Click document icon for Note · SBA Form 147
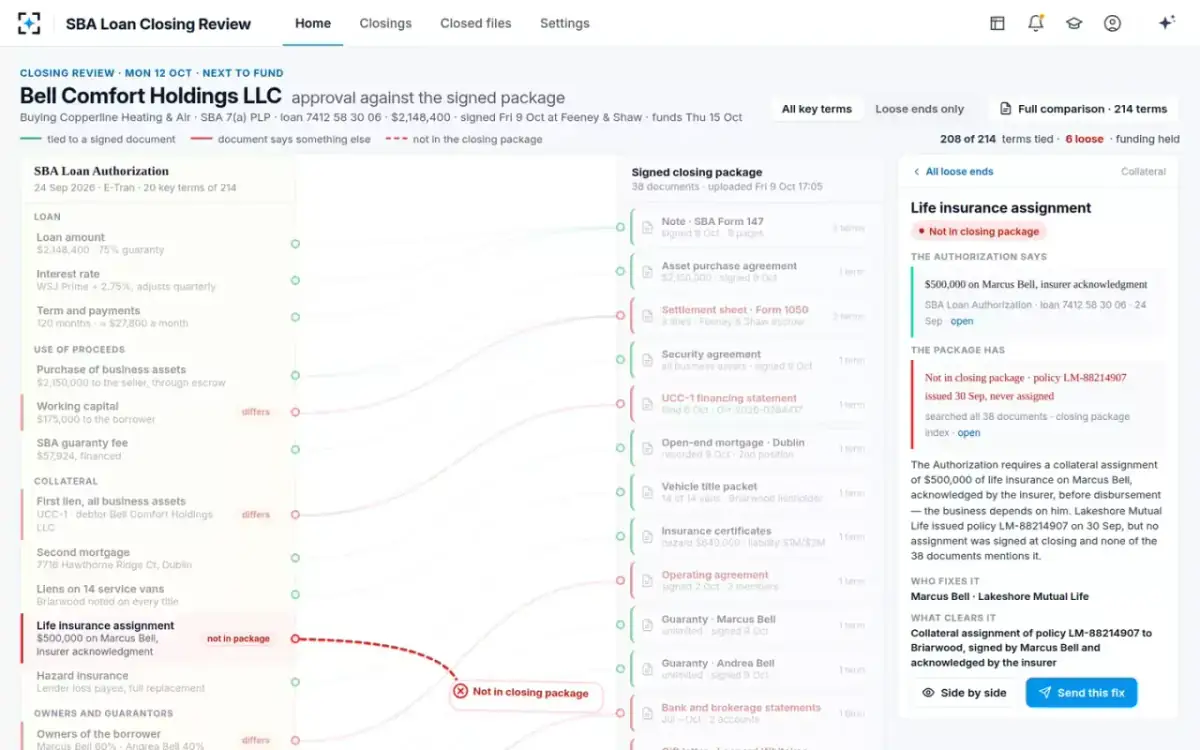 click(647, 228)
